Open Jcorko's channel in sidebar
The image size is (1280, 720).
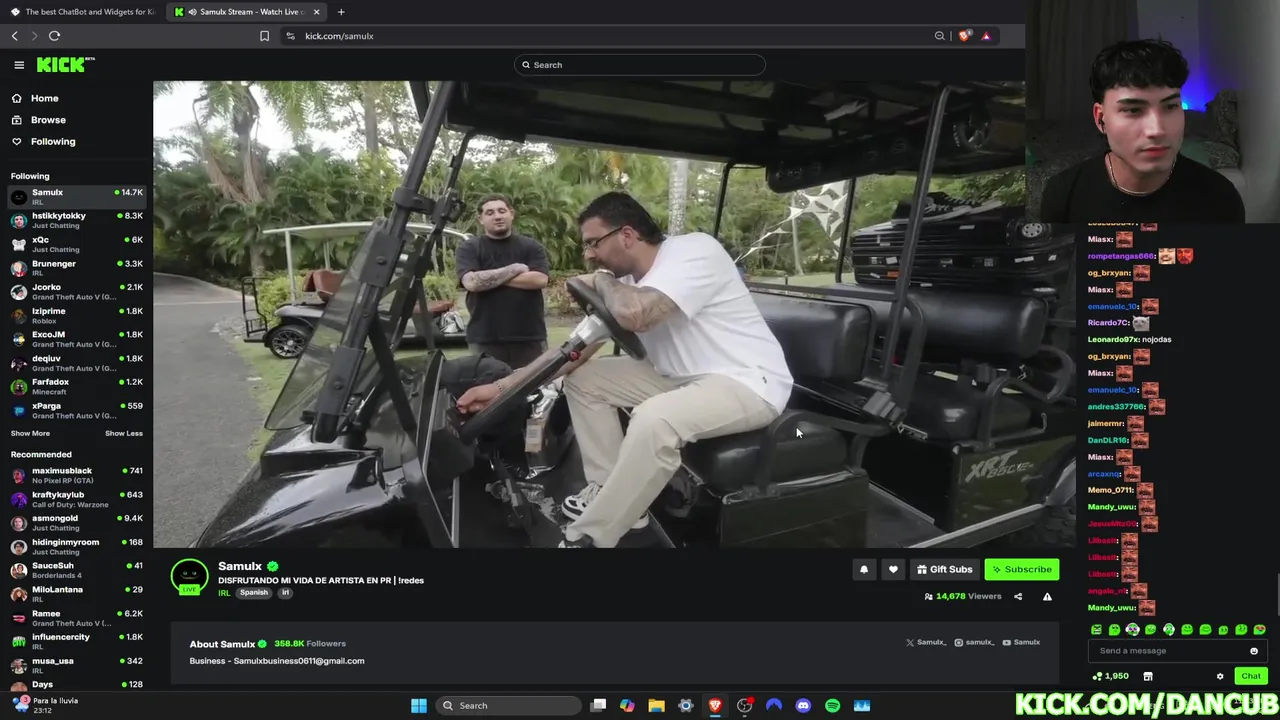click(76, 292)
